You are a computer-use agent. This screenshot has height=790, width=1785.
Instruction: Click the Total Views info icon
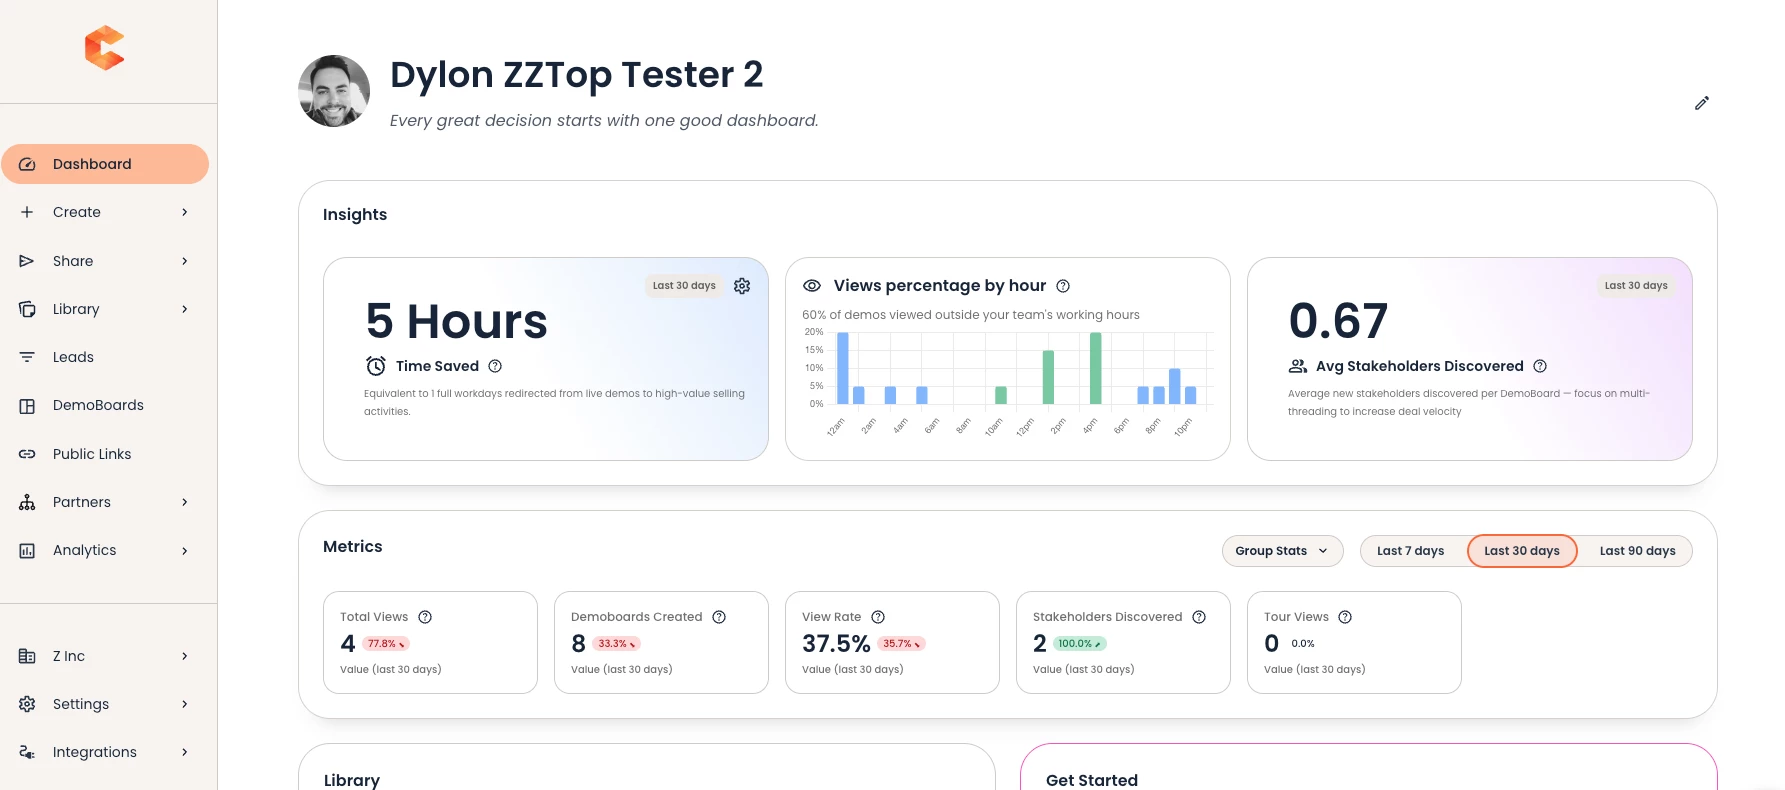pos(425,617)
